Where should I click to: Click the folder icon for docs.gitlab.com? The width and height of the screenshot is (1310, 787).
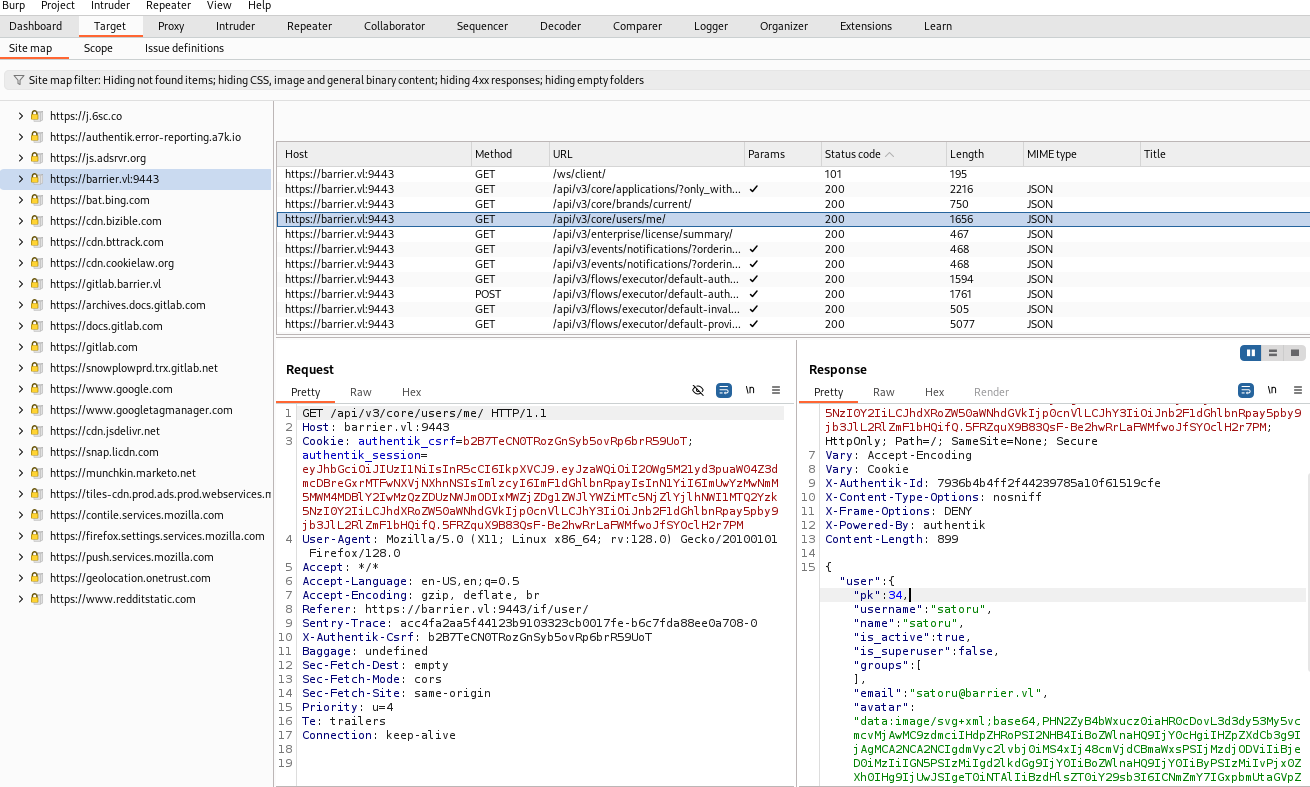coord(36,326)
